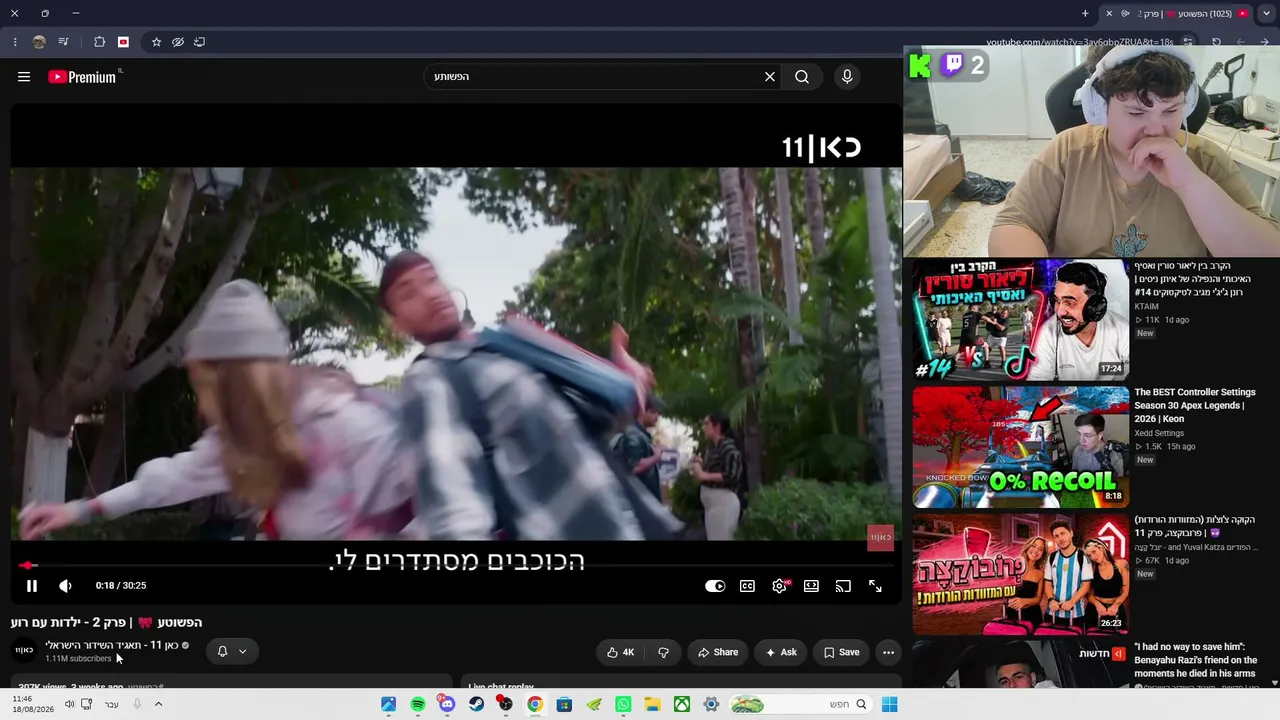Viewport: 1280px width, 720px height.
Task: Open the Xbox app from taskbar
Action: tap(681, 704)
